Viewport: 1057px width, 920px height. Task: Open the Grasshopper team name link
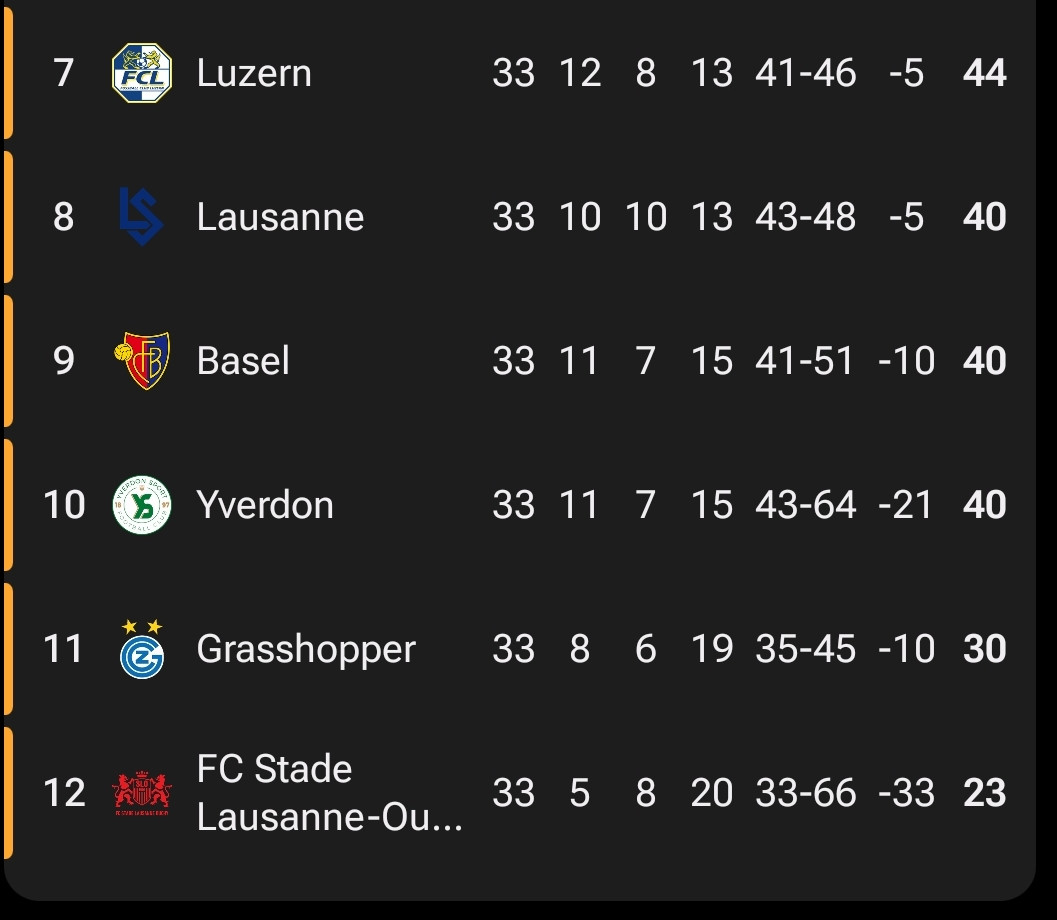(306, 649)
